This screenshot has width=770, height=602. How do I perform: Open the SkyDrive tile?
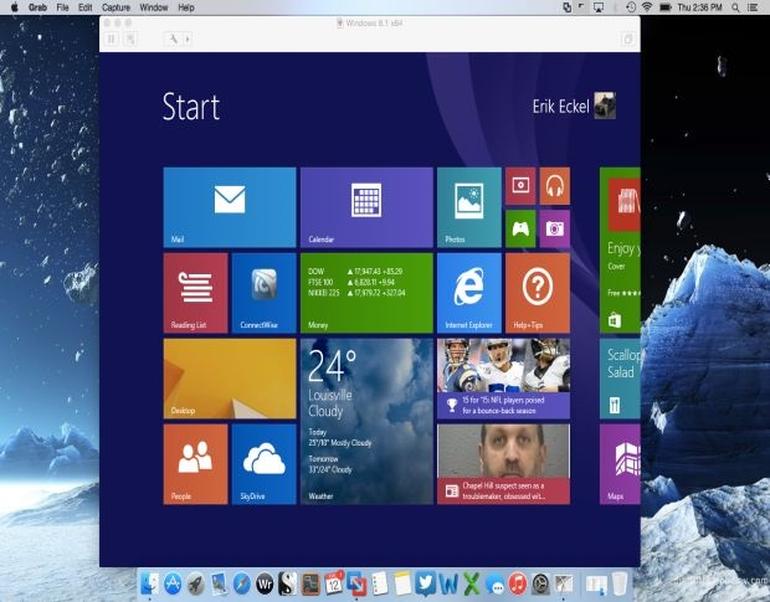pos(264,464)
